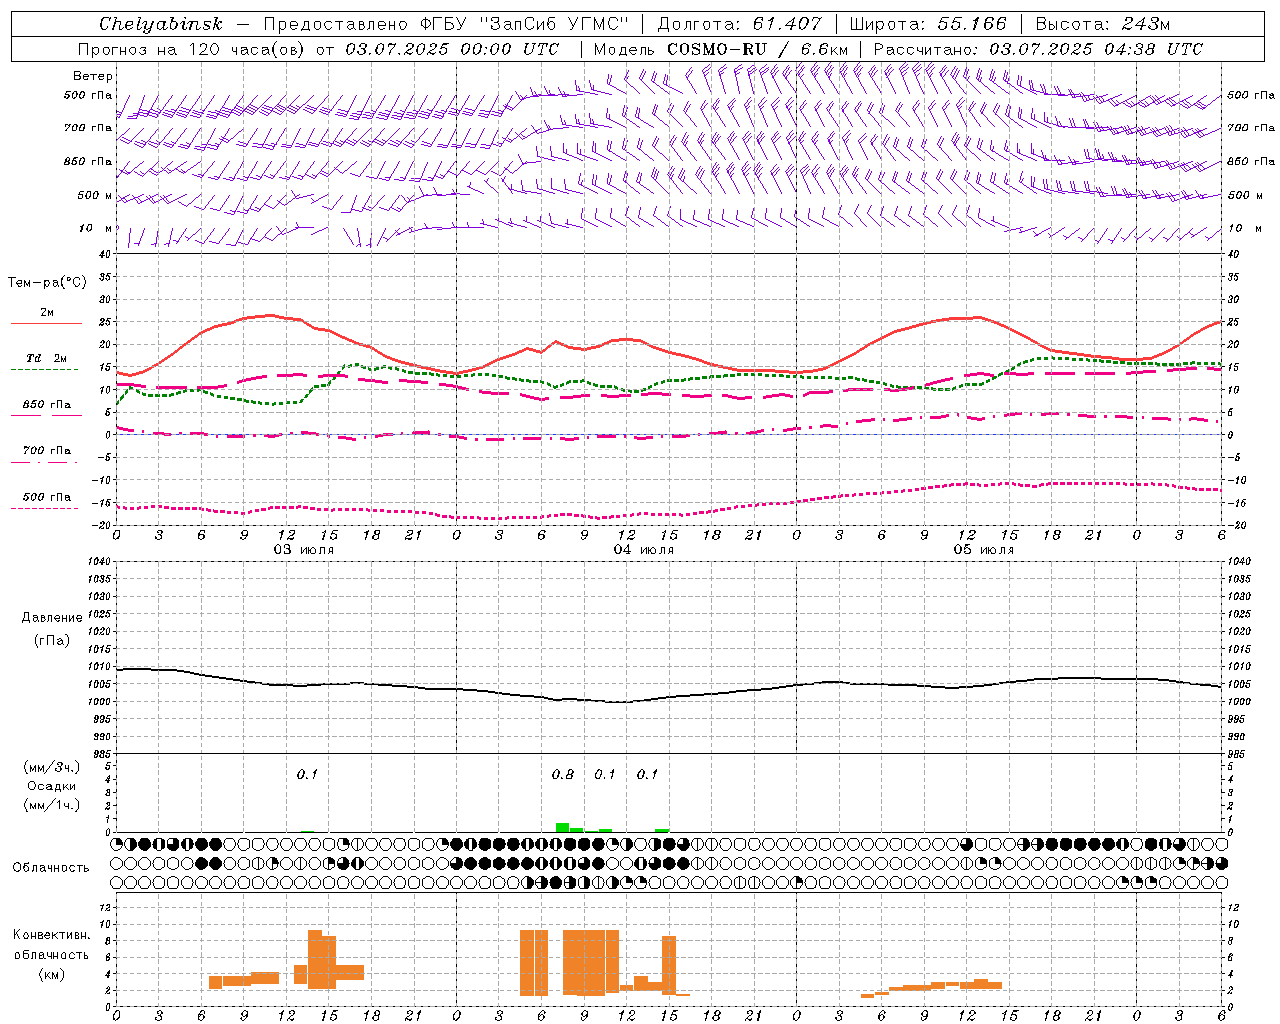Click the '500 м' label left of wind barbs
1280x1024 pixels.
(95, 195)
